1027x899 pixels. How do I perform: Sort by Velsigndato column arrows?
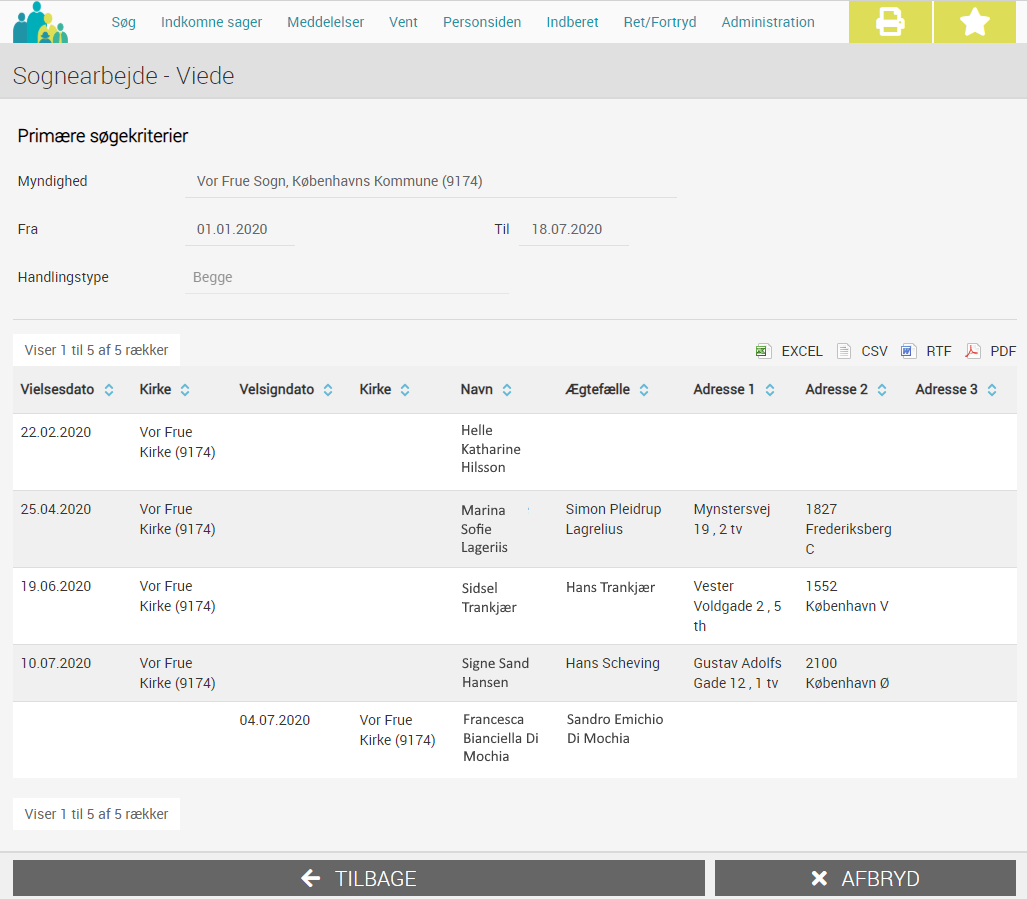coord(327,390)
